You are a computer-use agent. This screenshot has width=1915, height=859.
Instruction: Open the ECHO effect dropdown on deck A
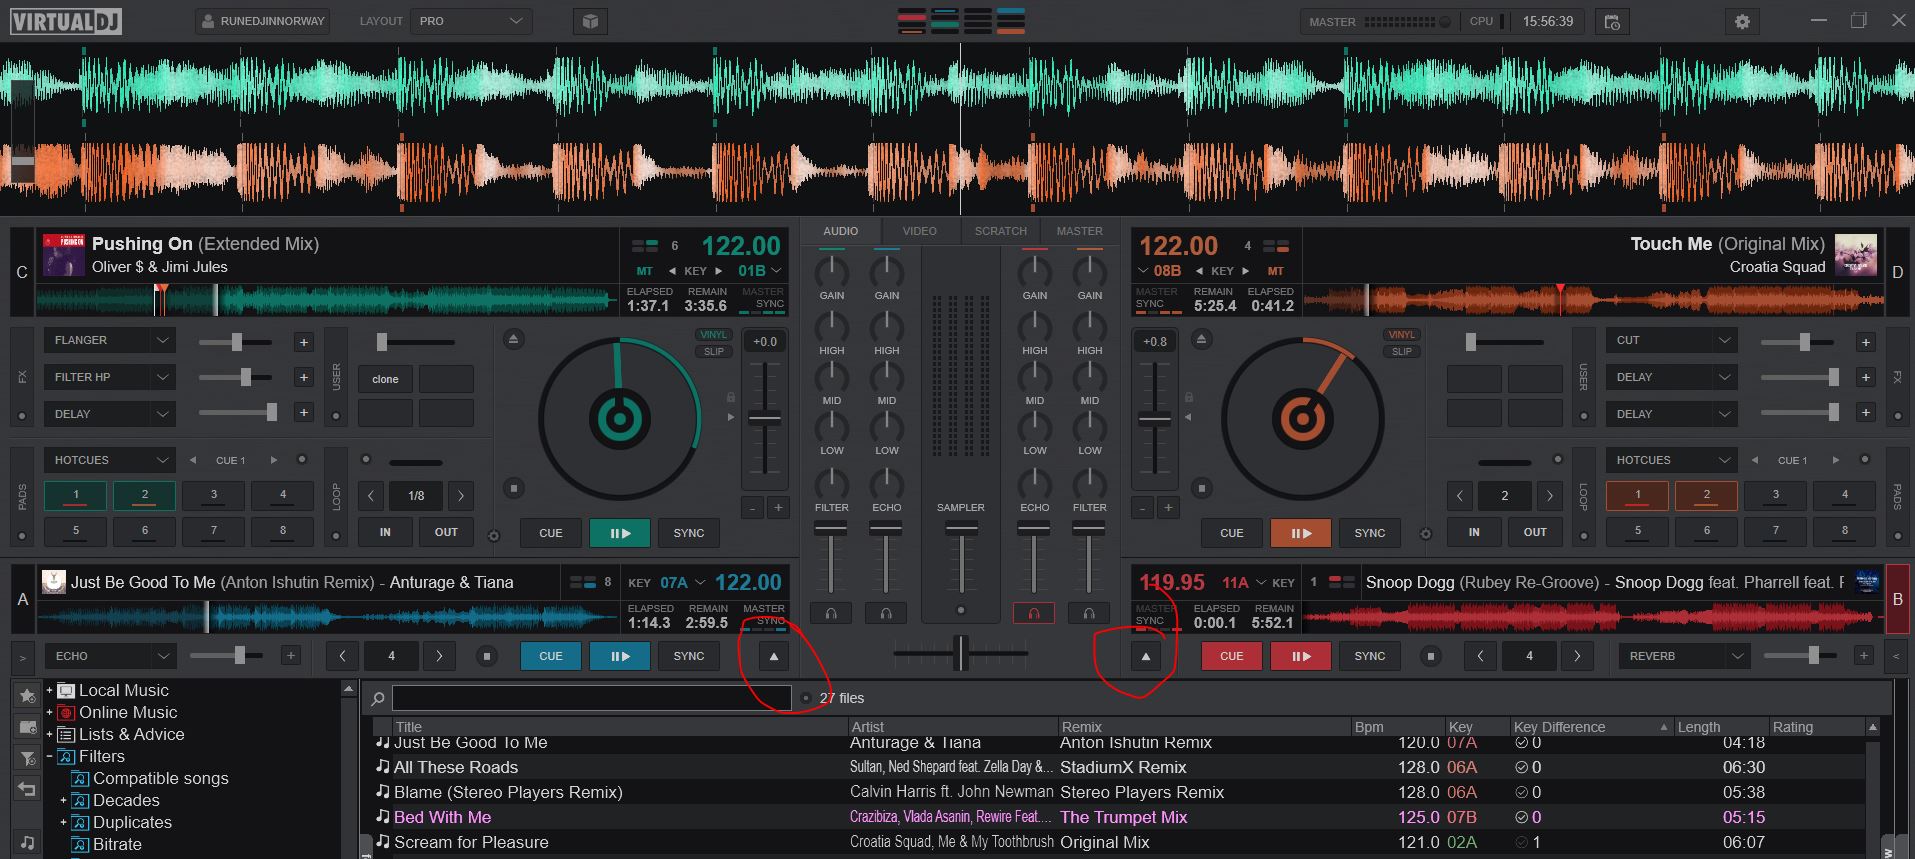pos(110,656)
